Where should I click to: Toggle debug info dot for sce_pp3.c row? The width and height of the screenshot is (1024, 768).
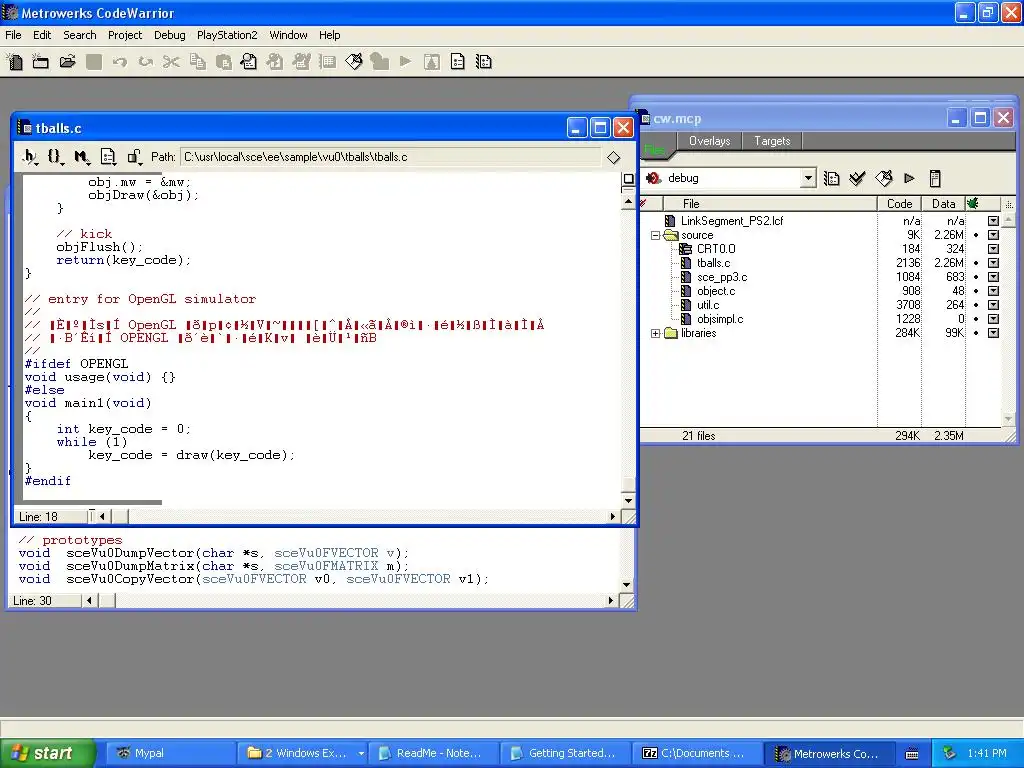click(976, 277)
